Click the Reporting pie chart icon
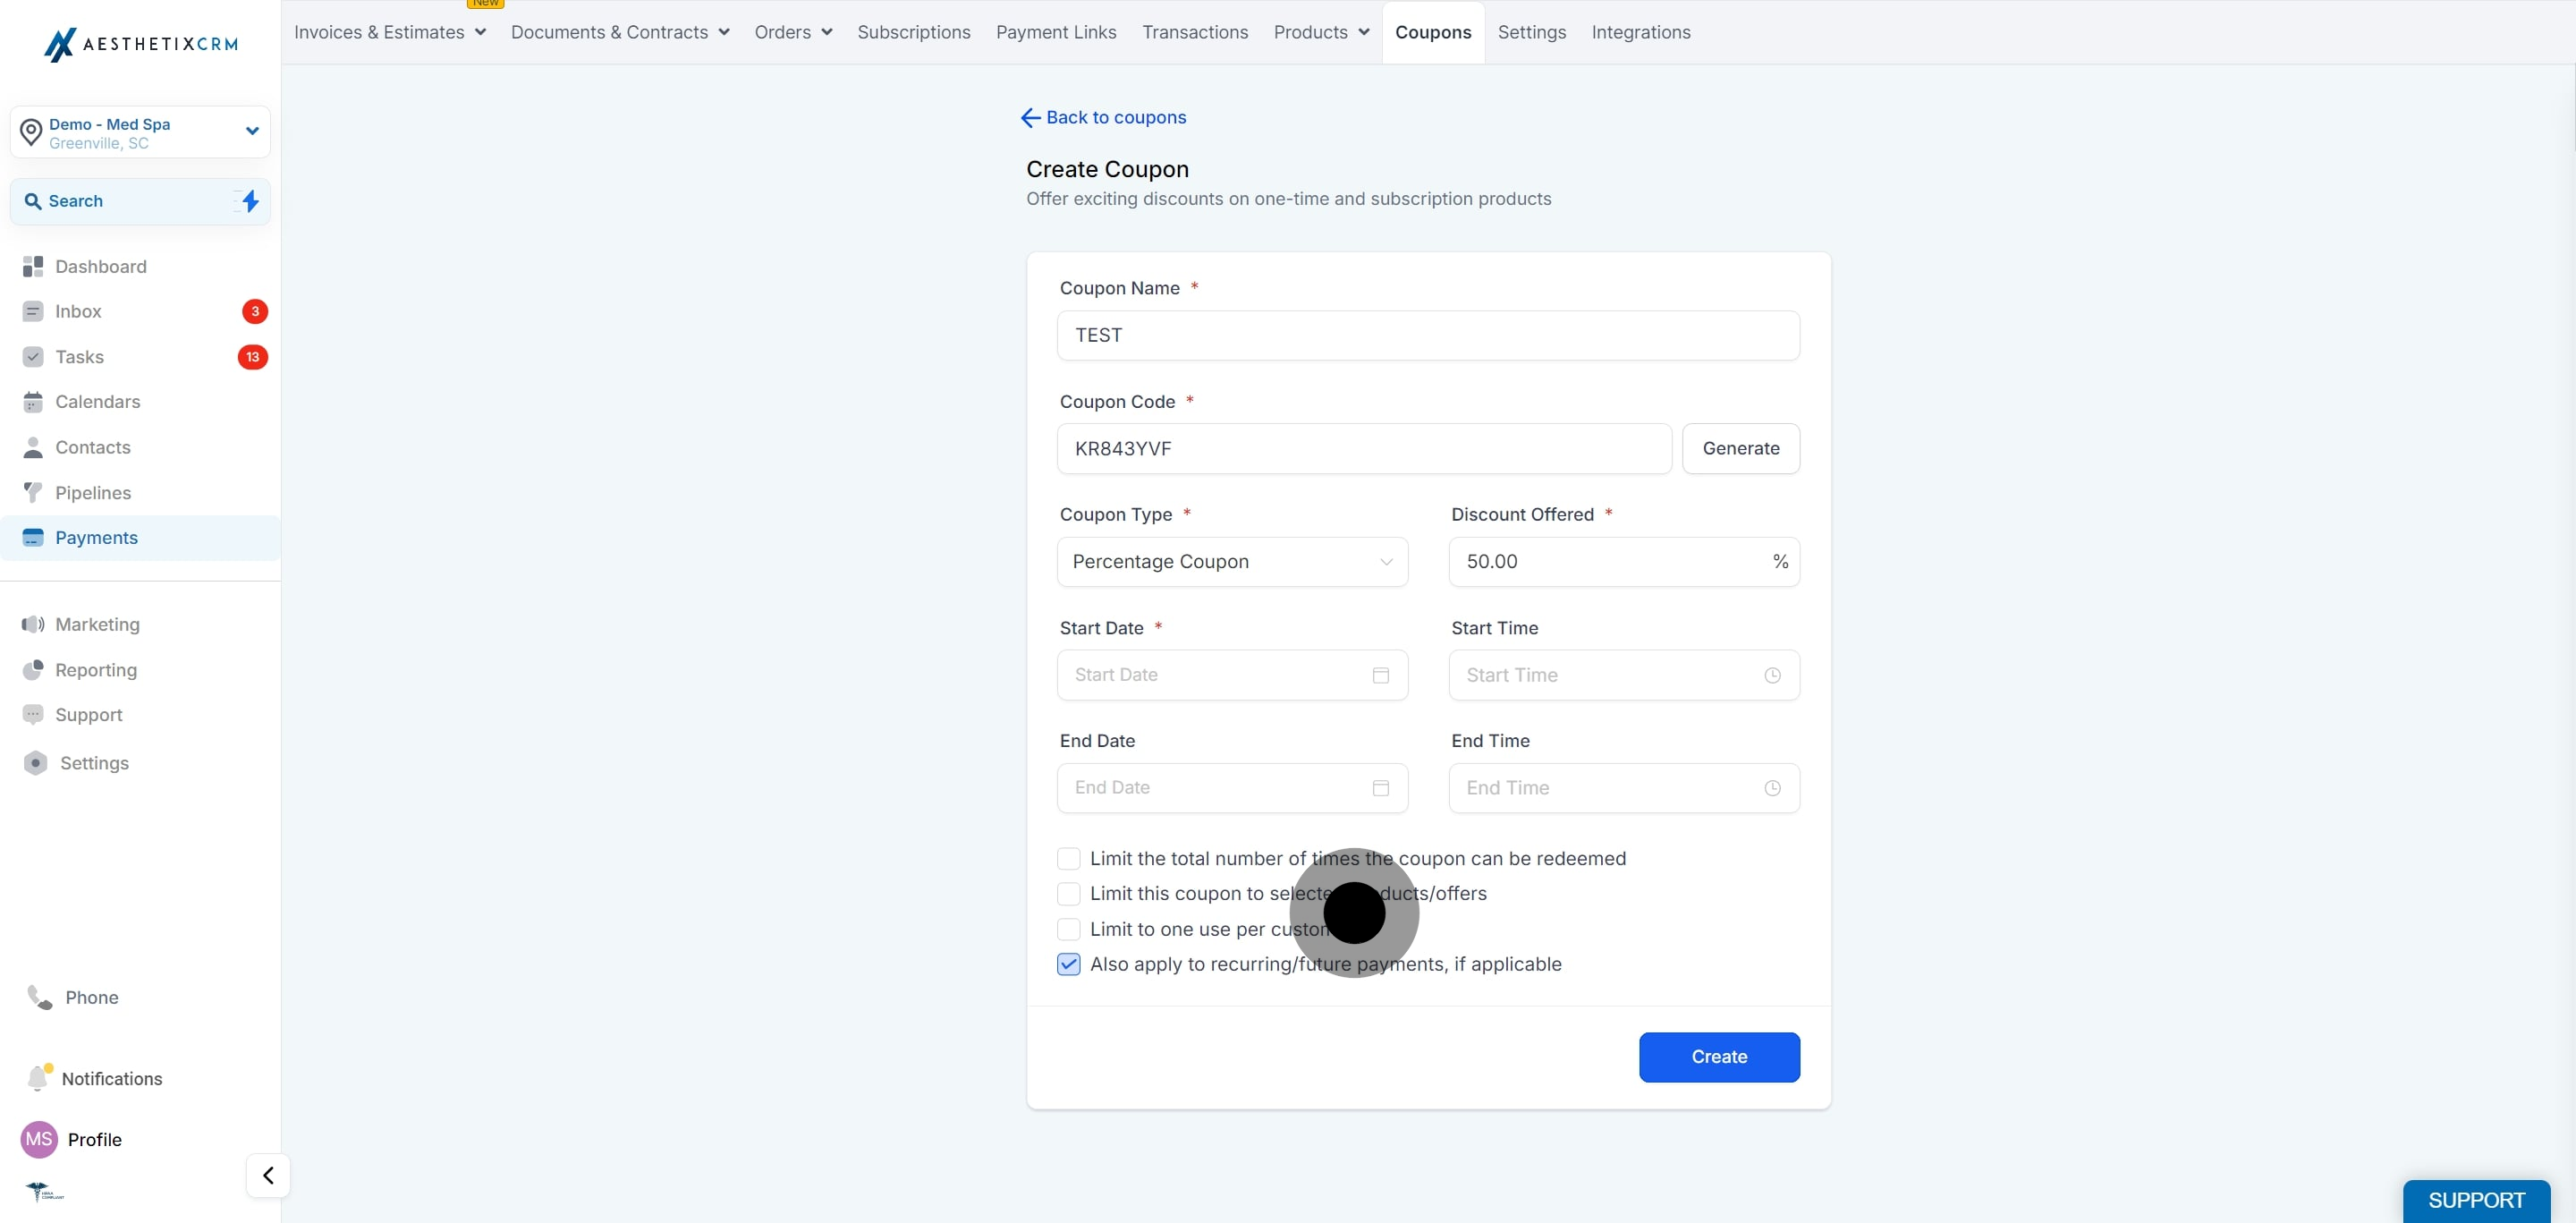This screenshot has height=1223, width=2576. click(x=33, y=670)
